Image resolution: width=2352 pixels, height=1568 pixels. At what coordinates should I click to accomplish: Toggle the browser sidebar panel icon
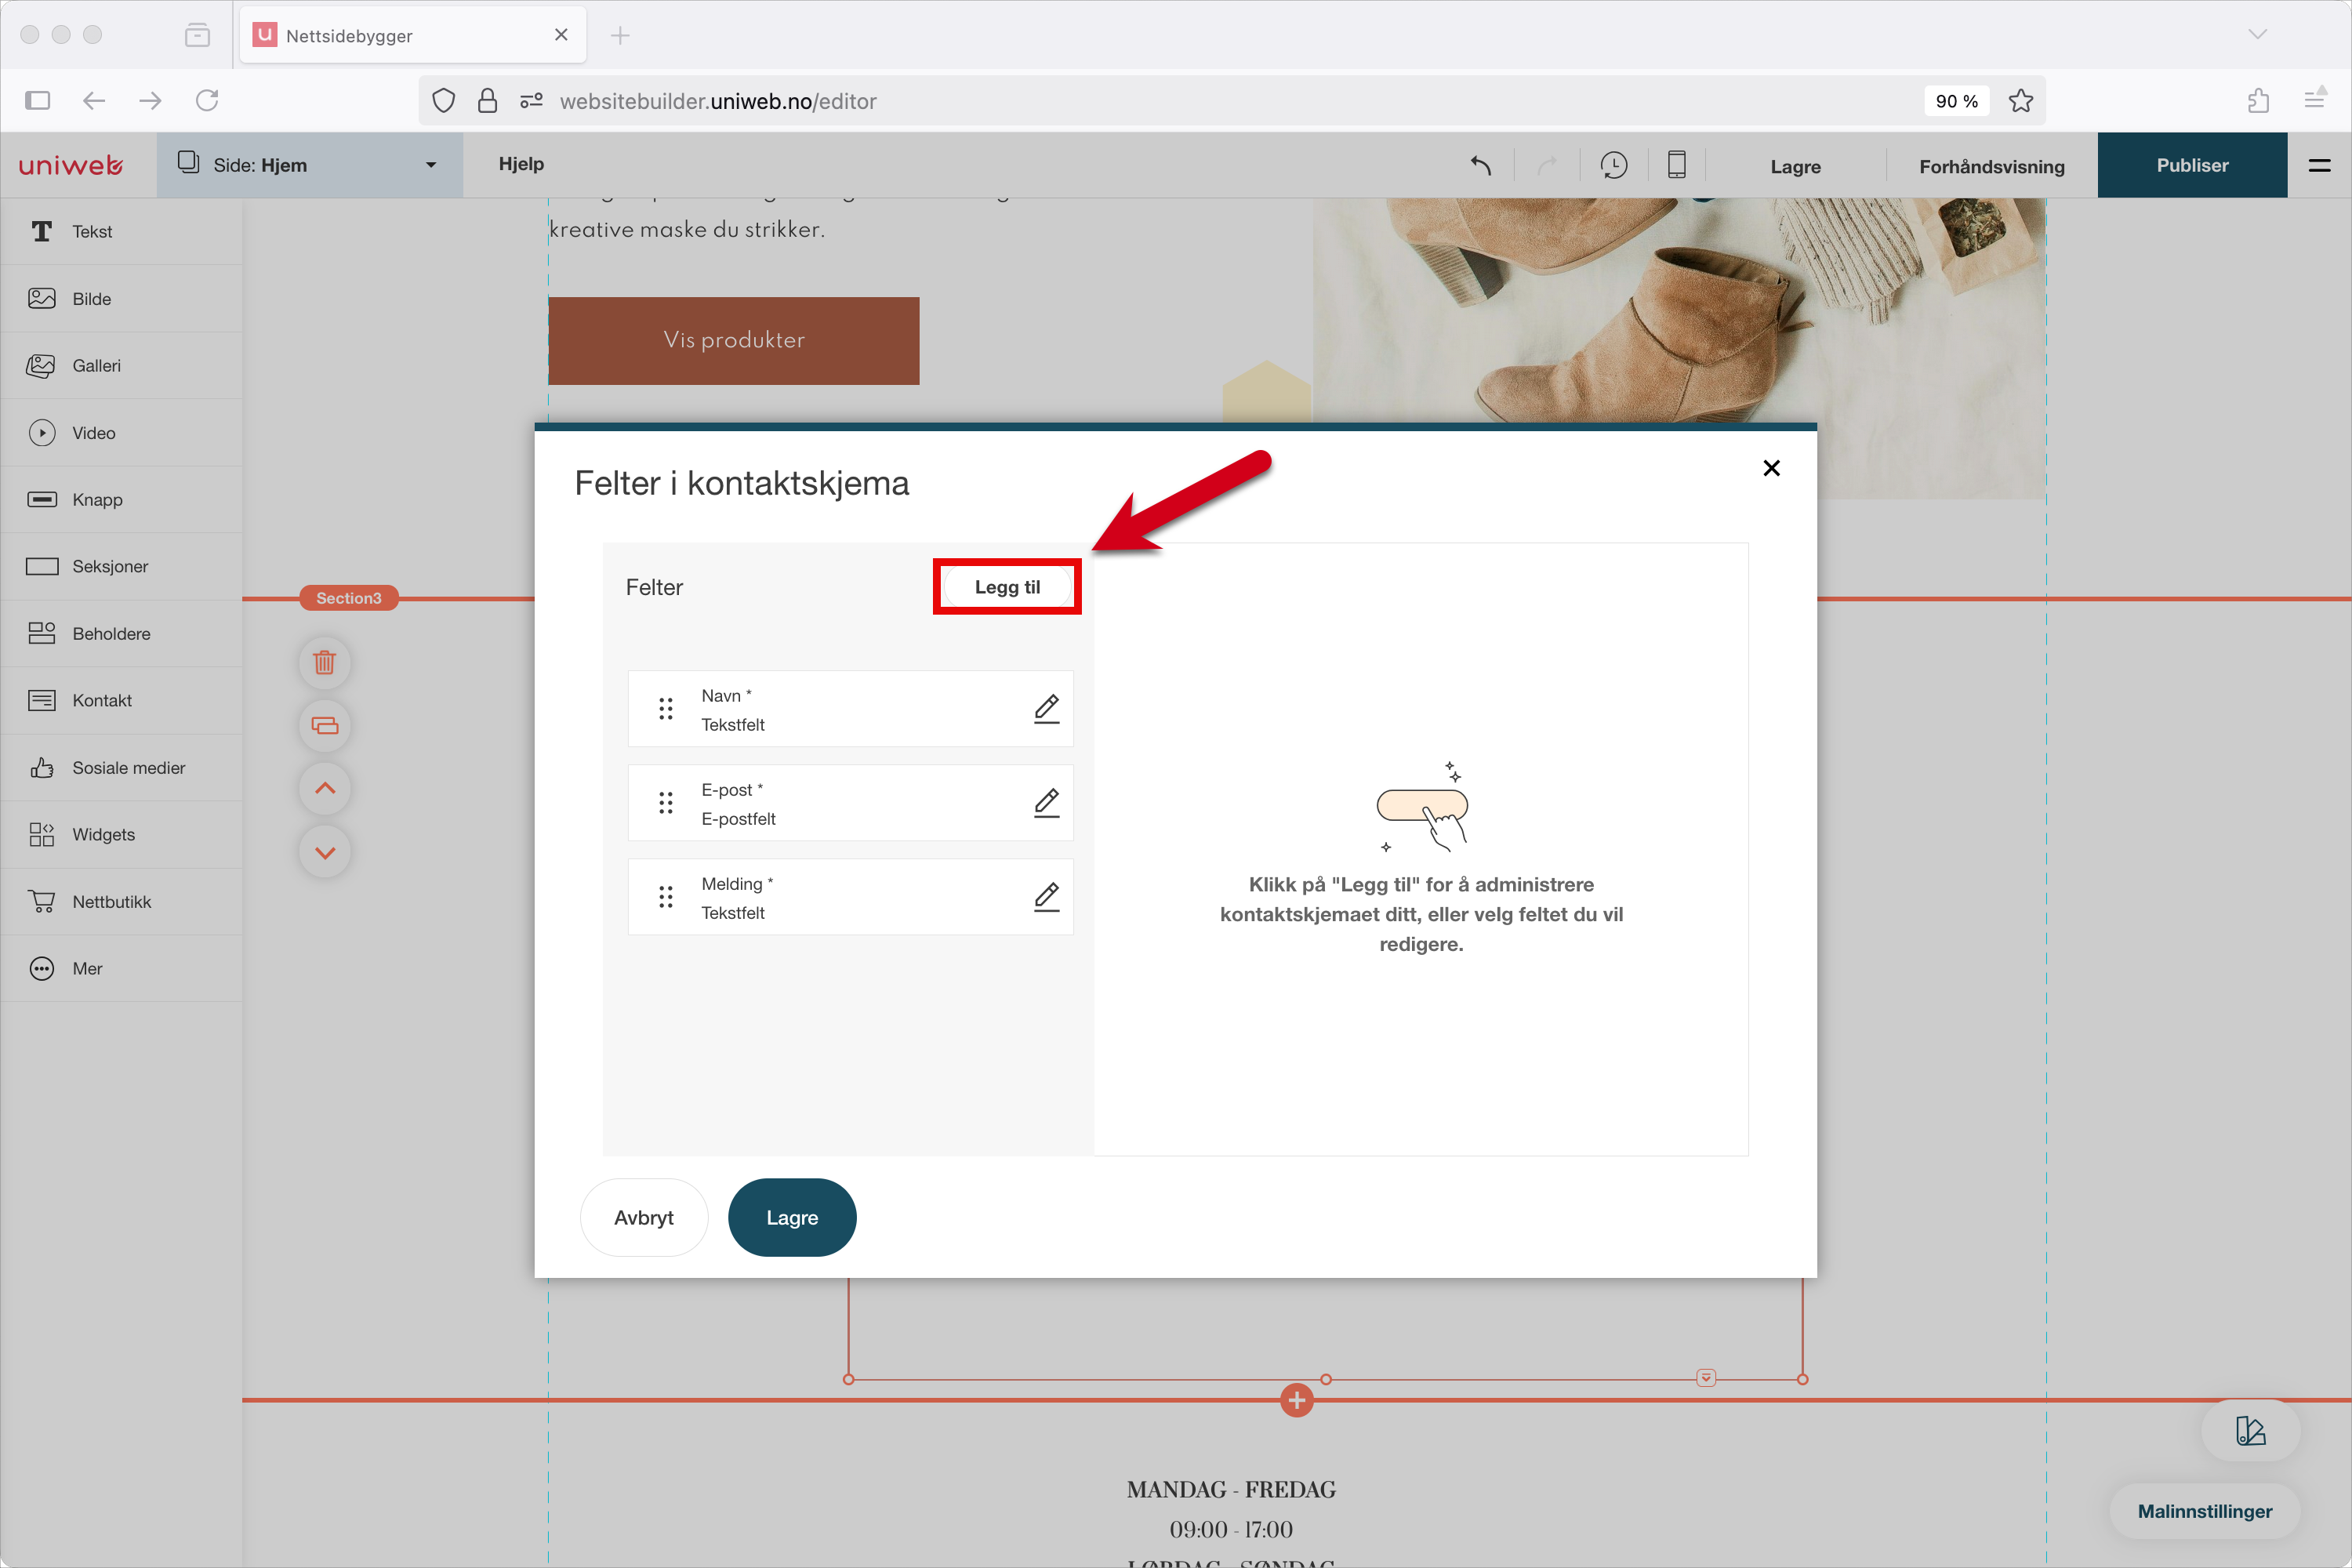click(38, 100)
